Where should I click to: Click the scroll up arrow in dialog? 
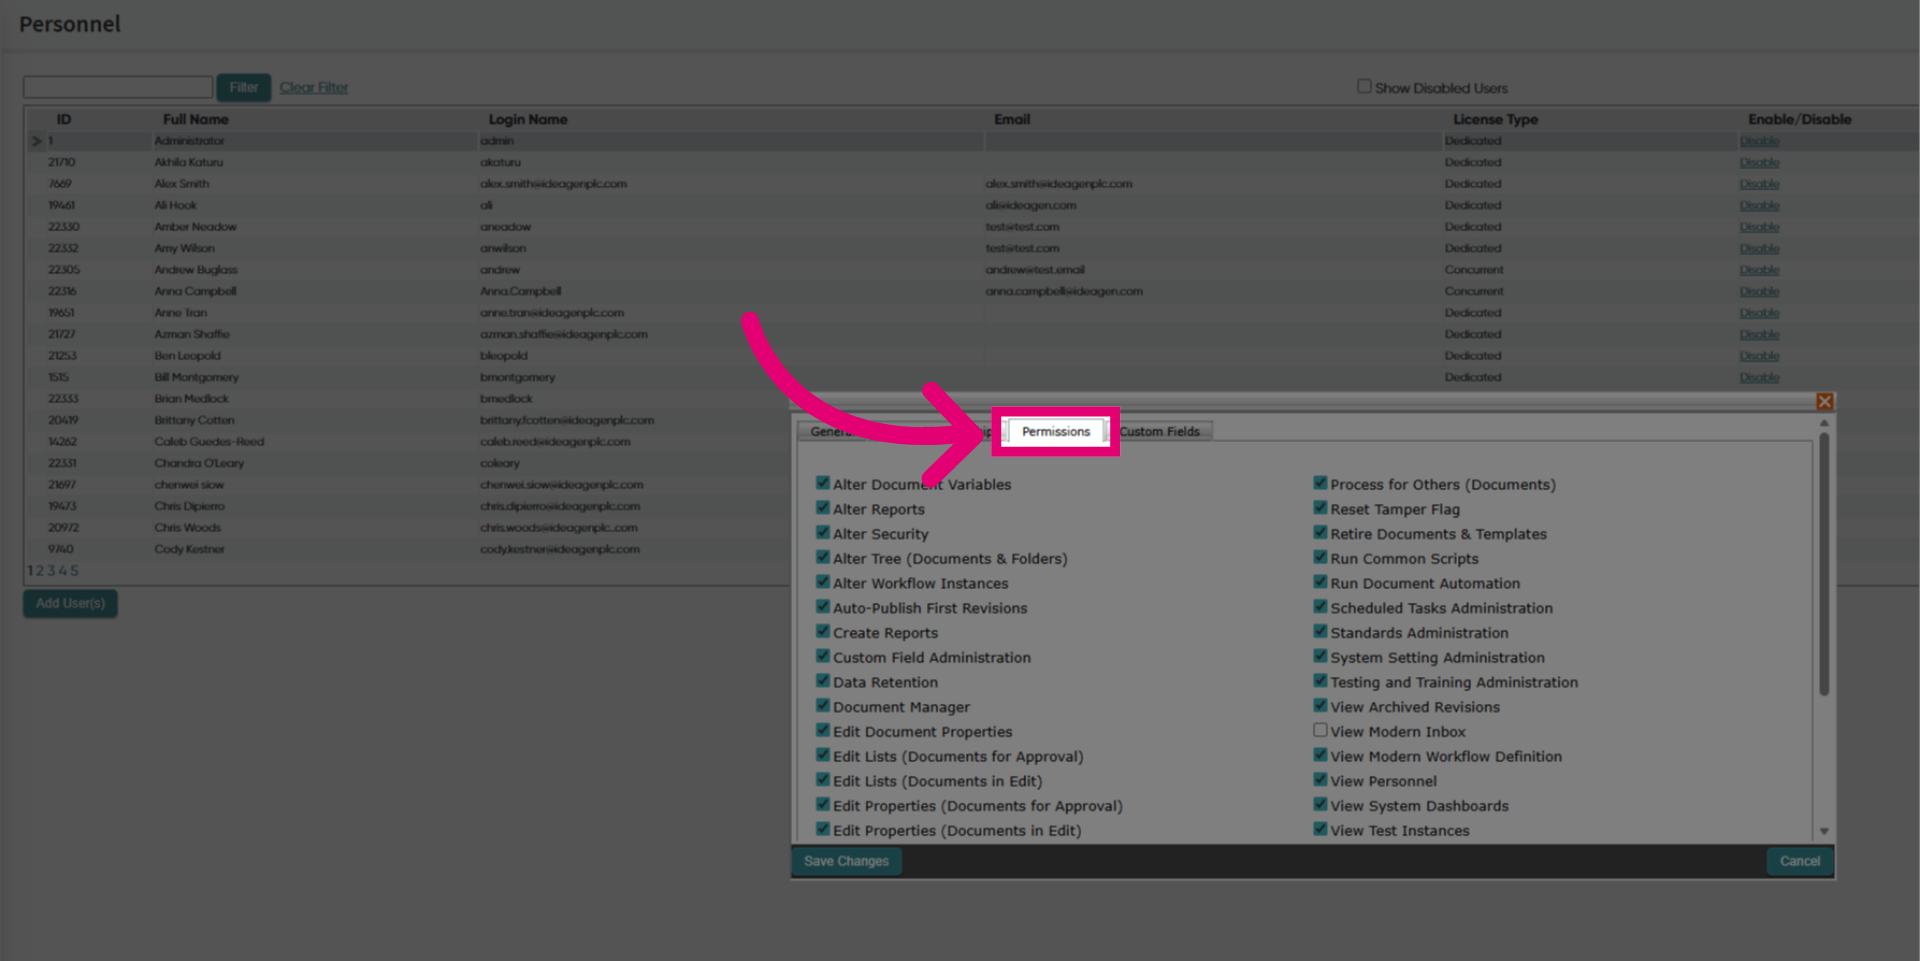(1824, 423)
